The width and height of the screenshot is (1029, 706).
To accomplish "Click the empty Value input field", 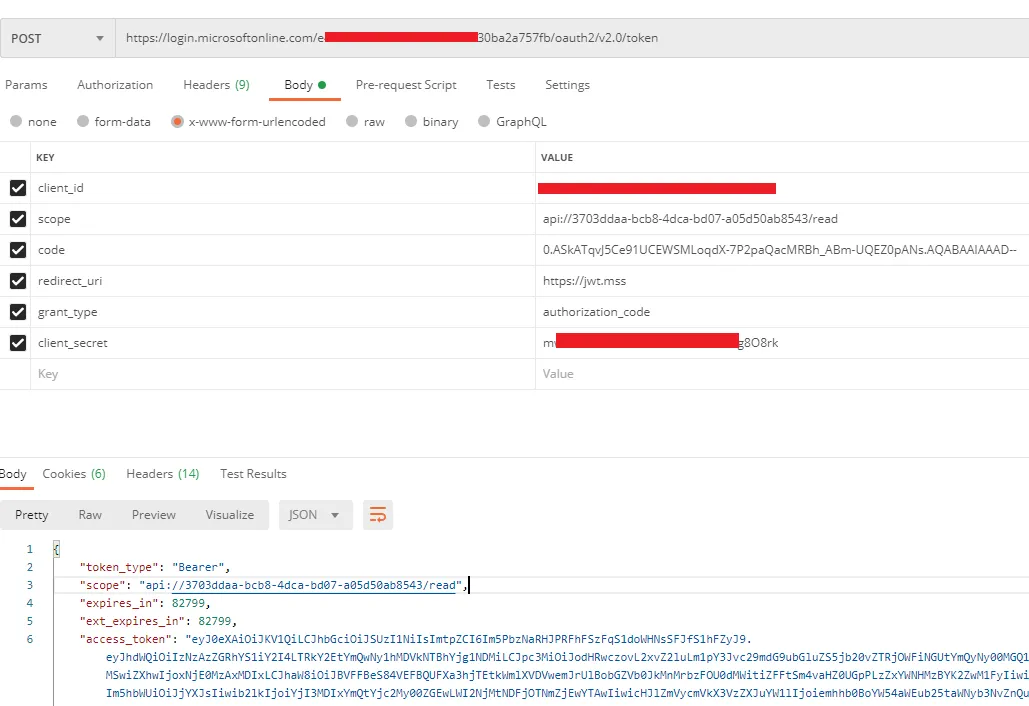I will (x=782, y=374).
